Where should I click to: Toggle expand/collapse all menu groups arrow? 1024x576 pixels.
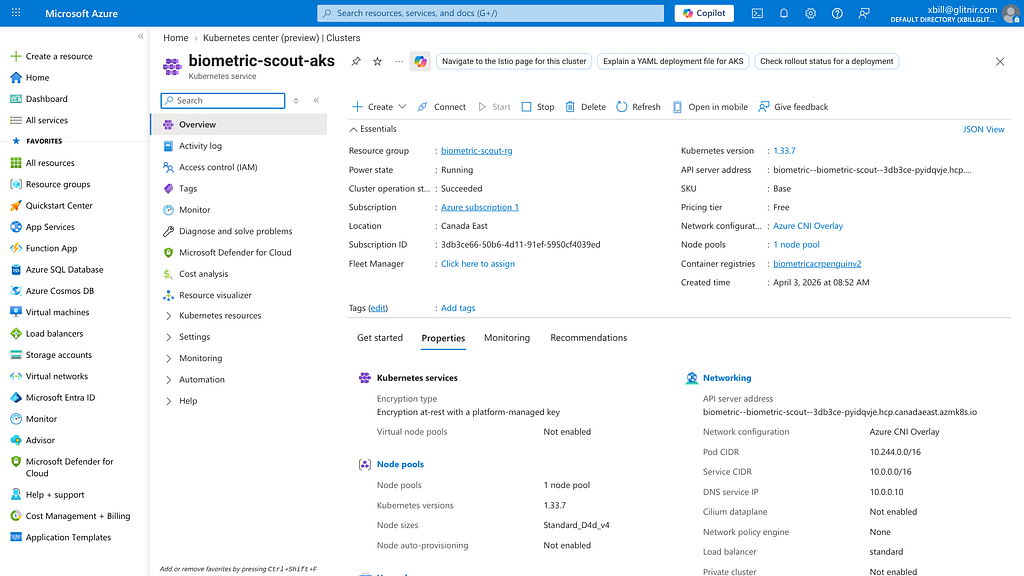(296, 101)
